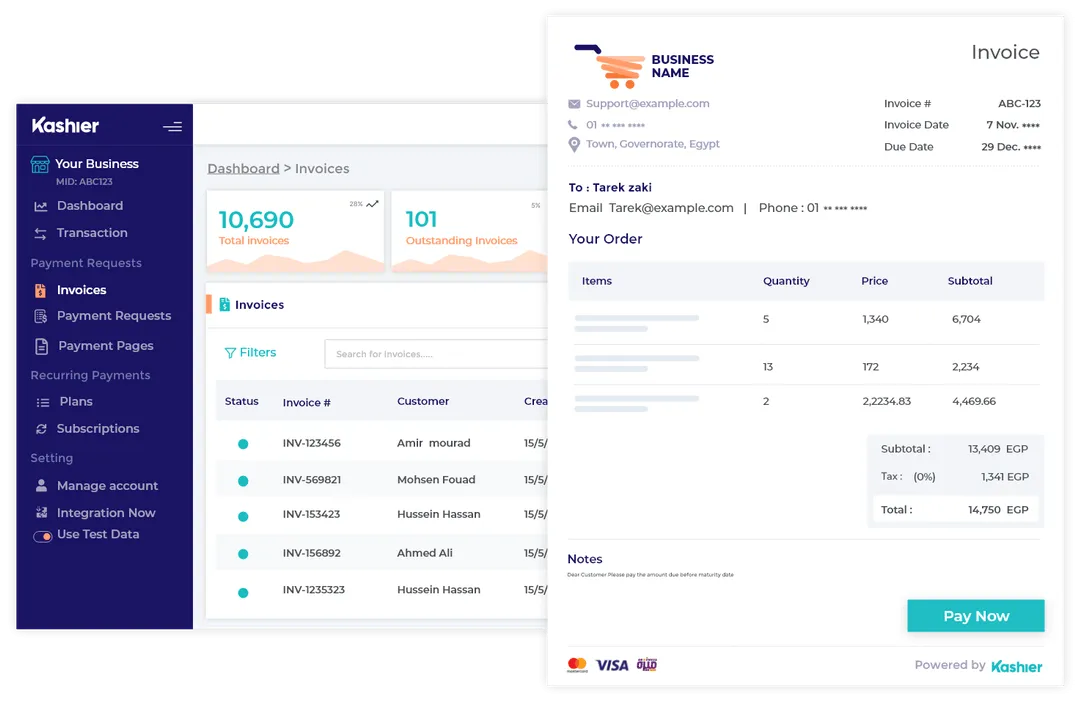Click the Filters button

[250, 353]
